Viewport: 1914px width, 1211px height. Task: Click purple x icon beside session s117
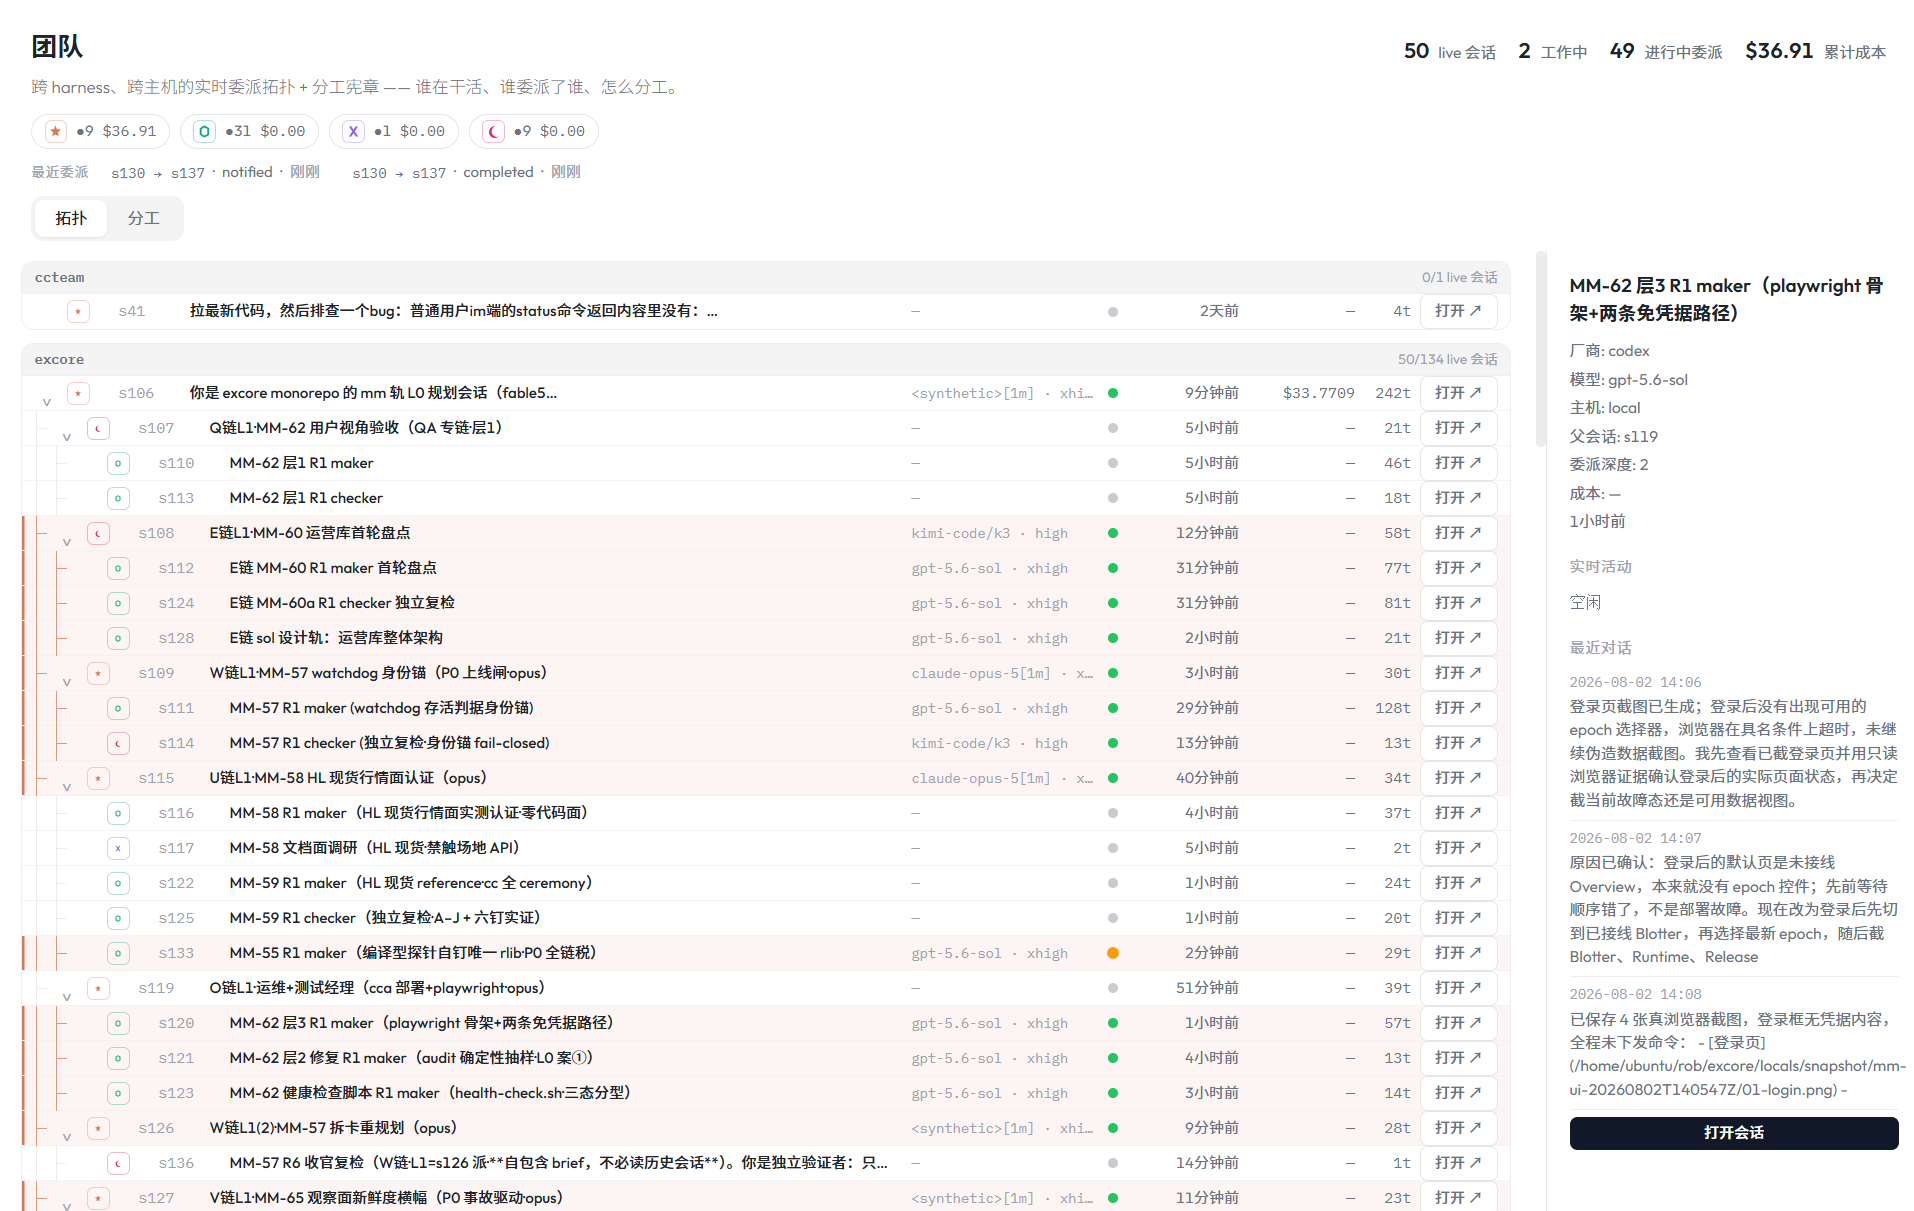(x=118, y=848)
